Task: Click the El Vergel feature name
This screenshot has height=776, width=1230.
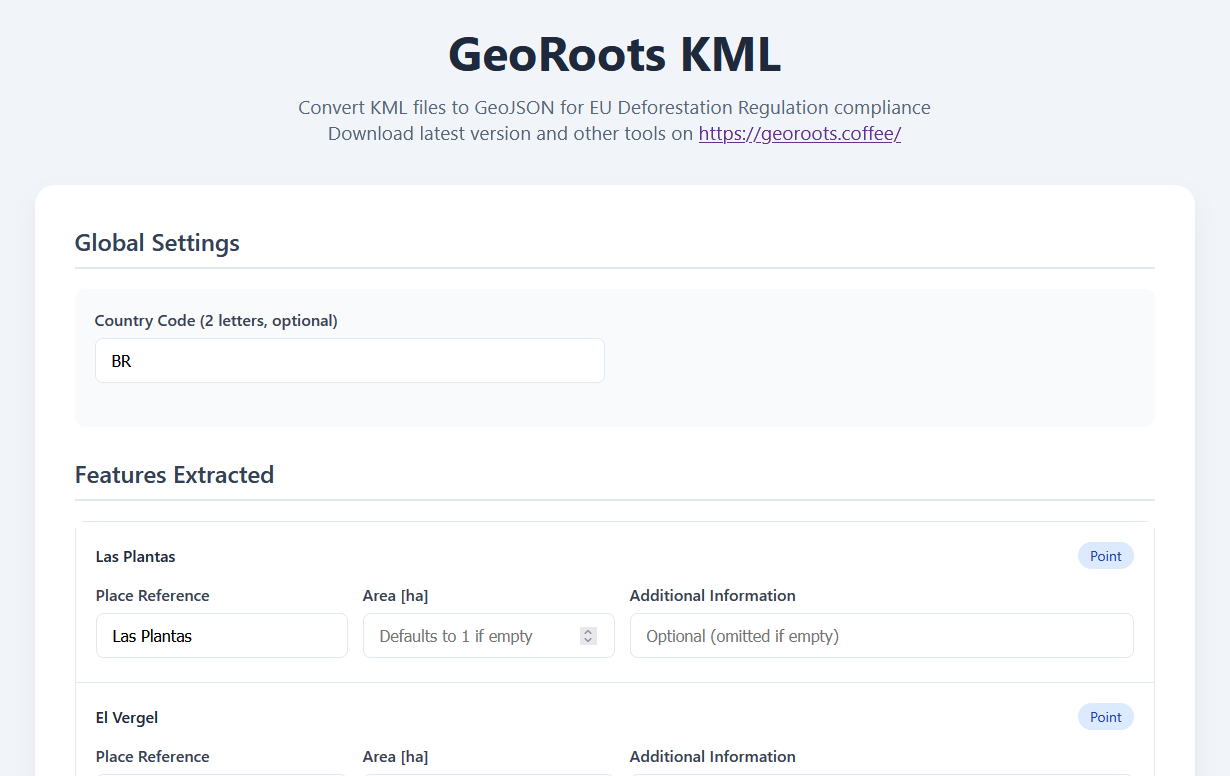Action: click(x=127, y=718)
